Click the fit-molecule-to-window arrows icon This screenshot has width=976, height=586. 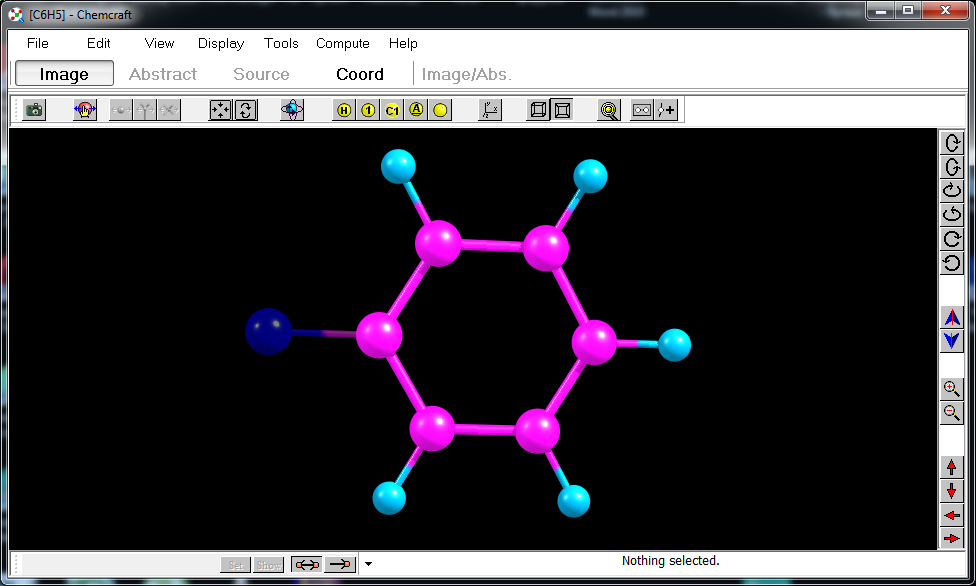pos(220,110)
